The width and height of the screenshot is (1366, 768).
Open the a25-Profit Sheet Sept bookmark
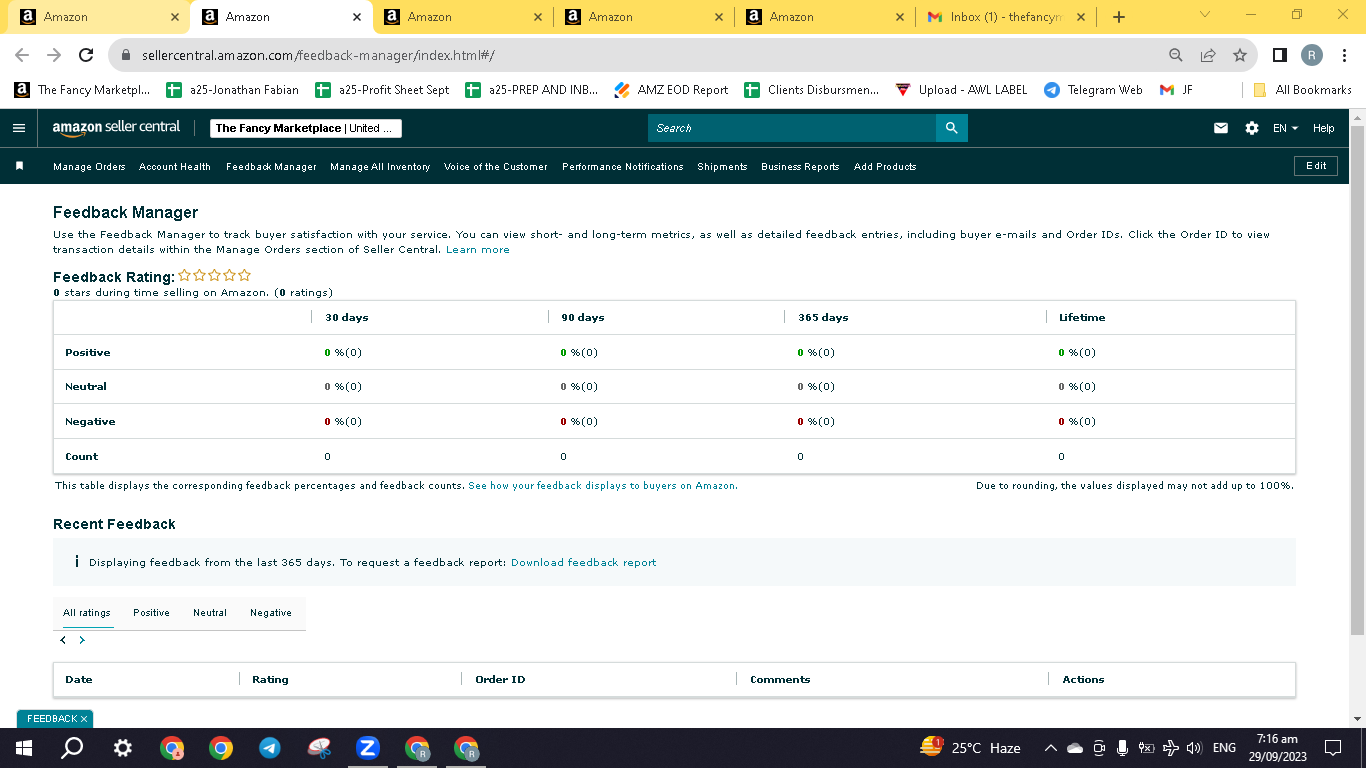pos(382,90)
